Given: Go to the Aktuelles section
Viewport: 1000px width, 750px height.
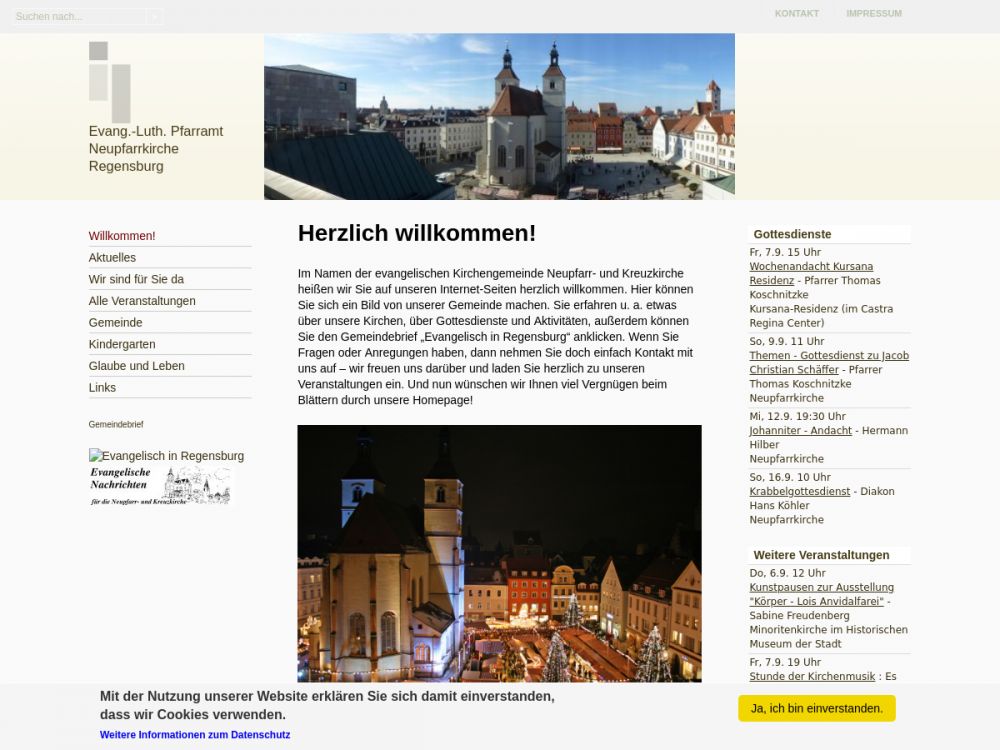Looking at the screenshot, I should [112, 258].
